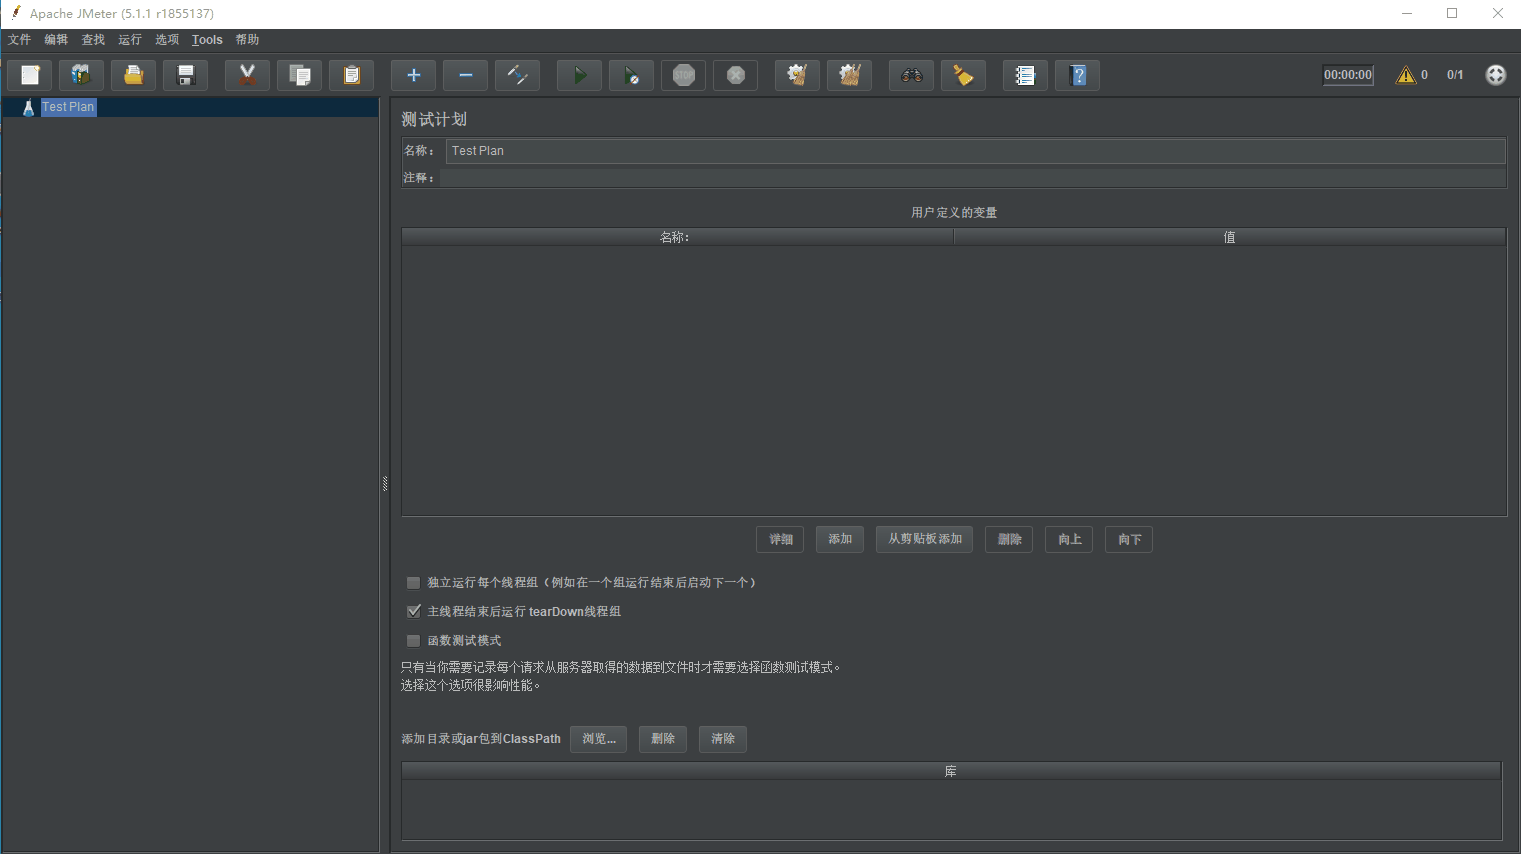Open the Function Helper list icon

(x=1025, y=75)
